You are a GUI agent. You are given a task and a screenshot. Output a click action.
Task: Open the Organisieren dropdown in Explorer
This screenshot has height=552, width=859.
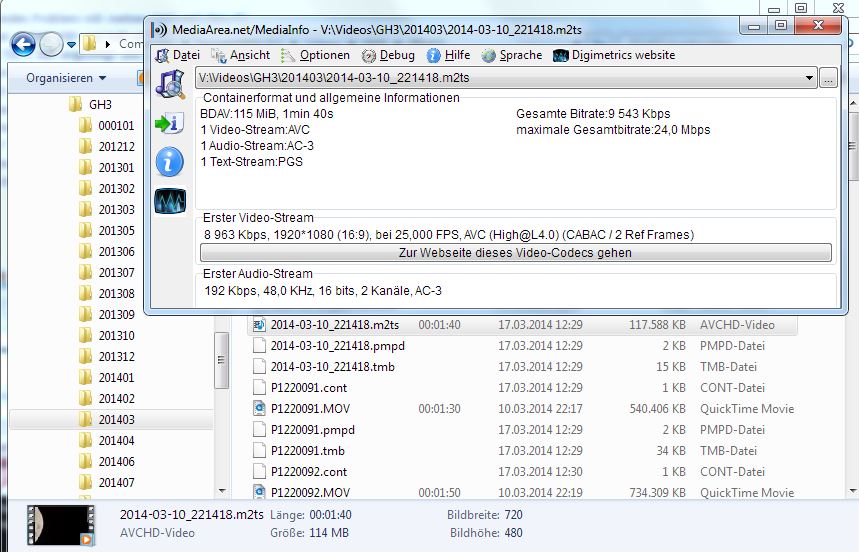66,78
